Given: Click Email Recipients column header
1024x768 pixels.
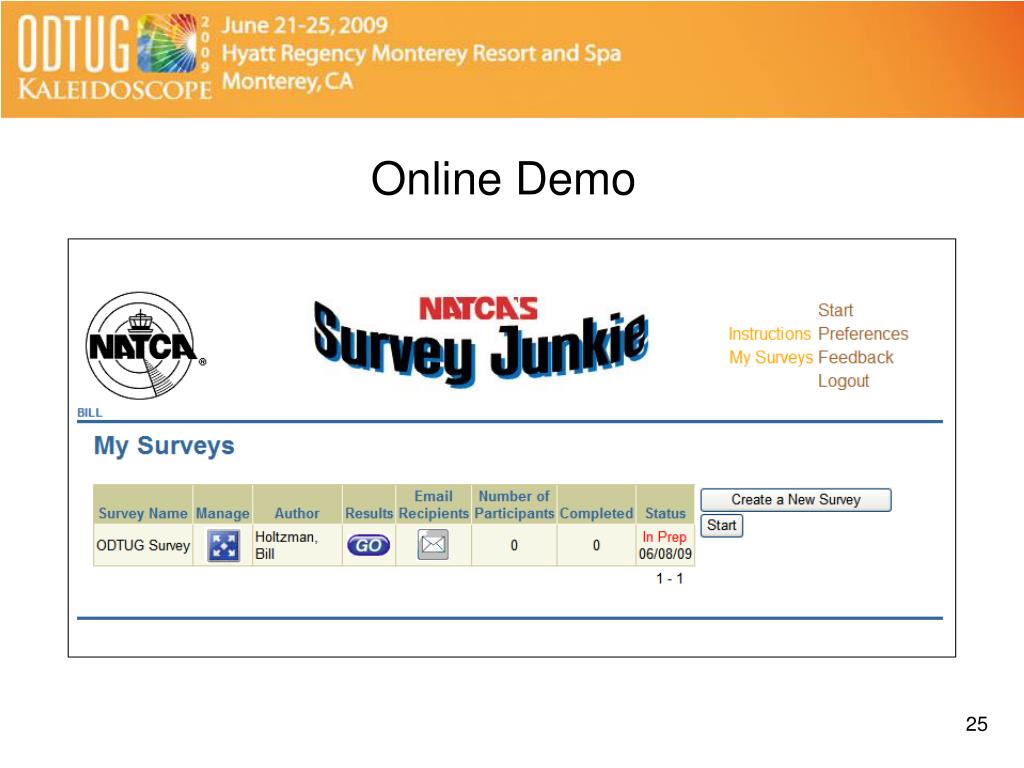Looking at the screenshot, I should click(434, 505).
